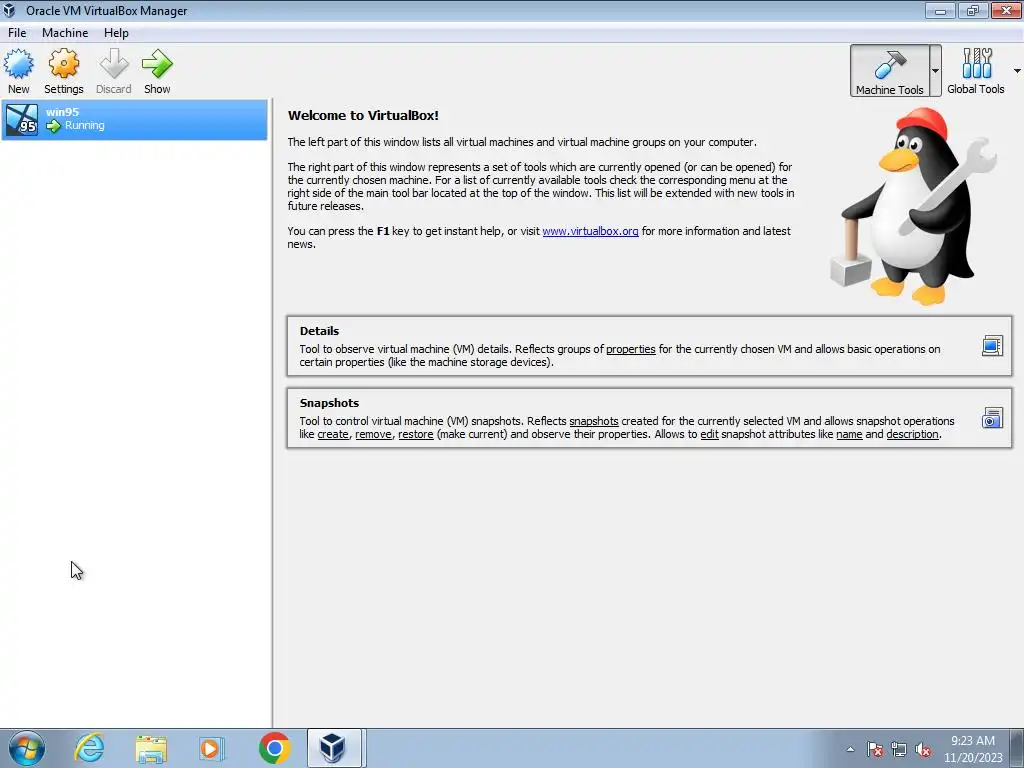Launch Internet Explorer from the taskbar

pos(89,748)
